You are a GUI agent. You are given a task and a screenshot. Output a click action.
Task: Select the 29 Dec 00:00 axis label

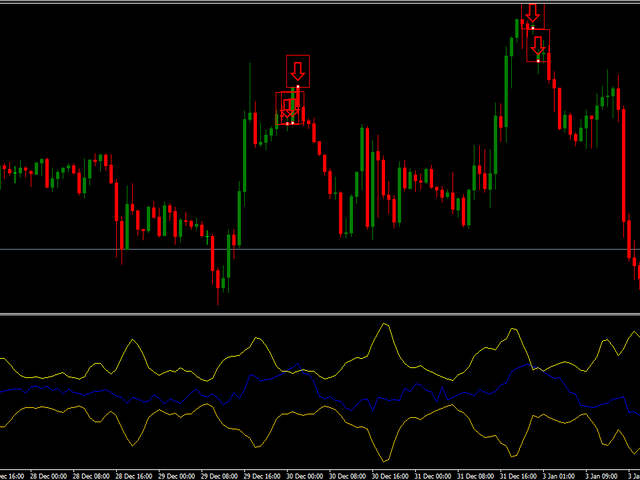178,476
